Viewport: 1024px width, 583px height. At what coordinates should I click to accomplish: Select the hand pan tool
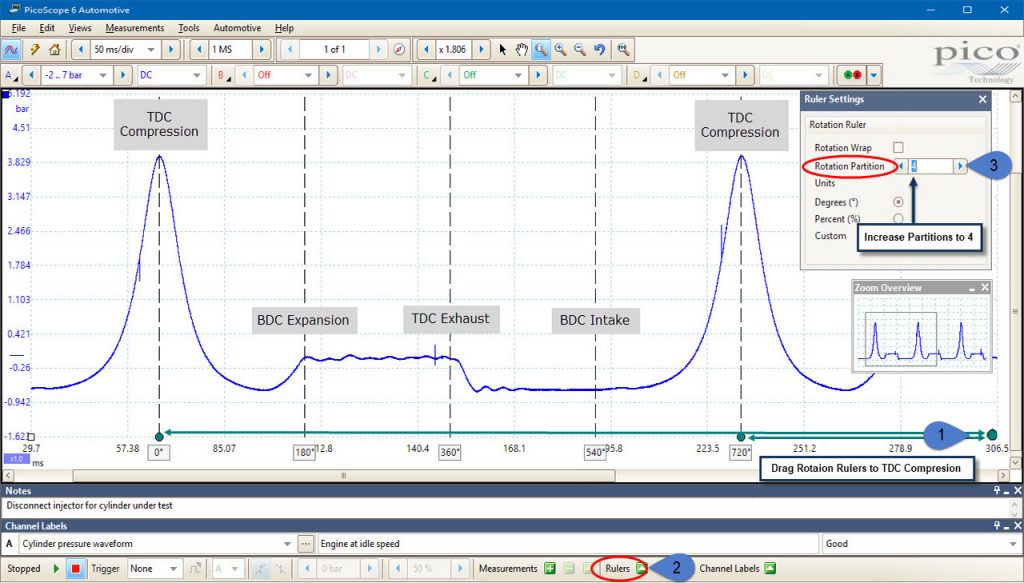point(521,50)
